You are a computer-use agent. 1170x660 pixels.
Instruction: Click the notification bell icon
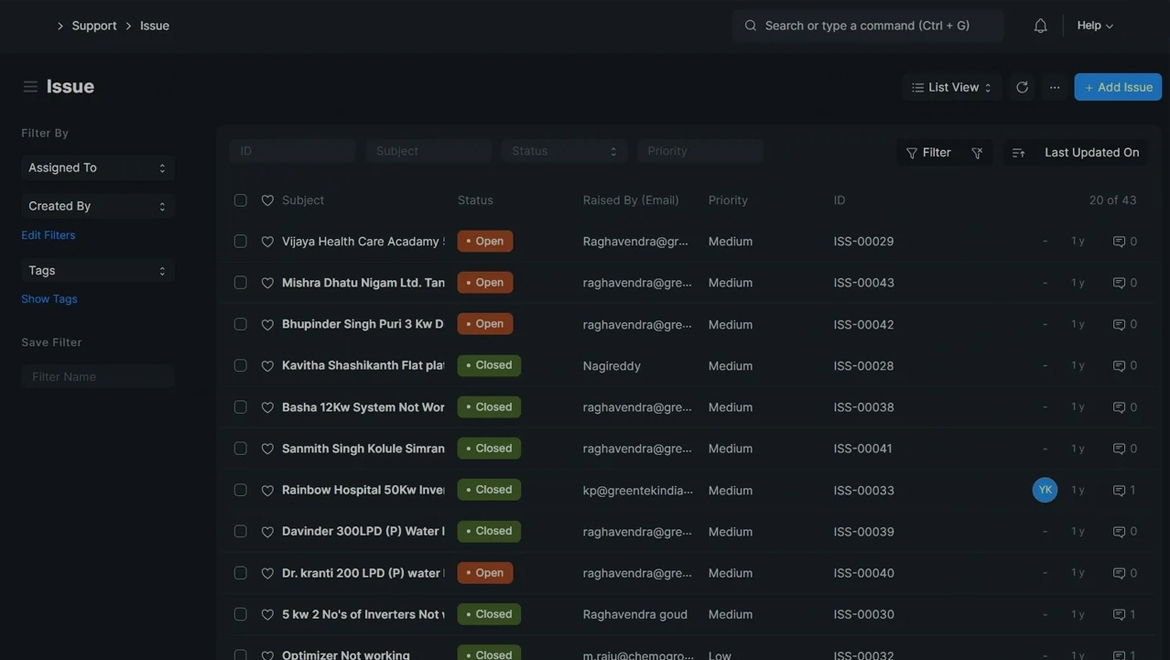point(1040,26)
